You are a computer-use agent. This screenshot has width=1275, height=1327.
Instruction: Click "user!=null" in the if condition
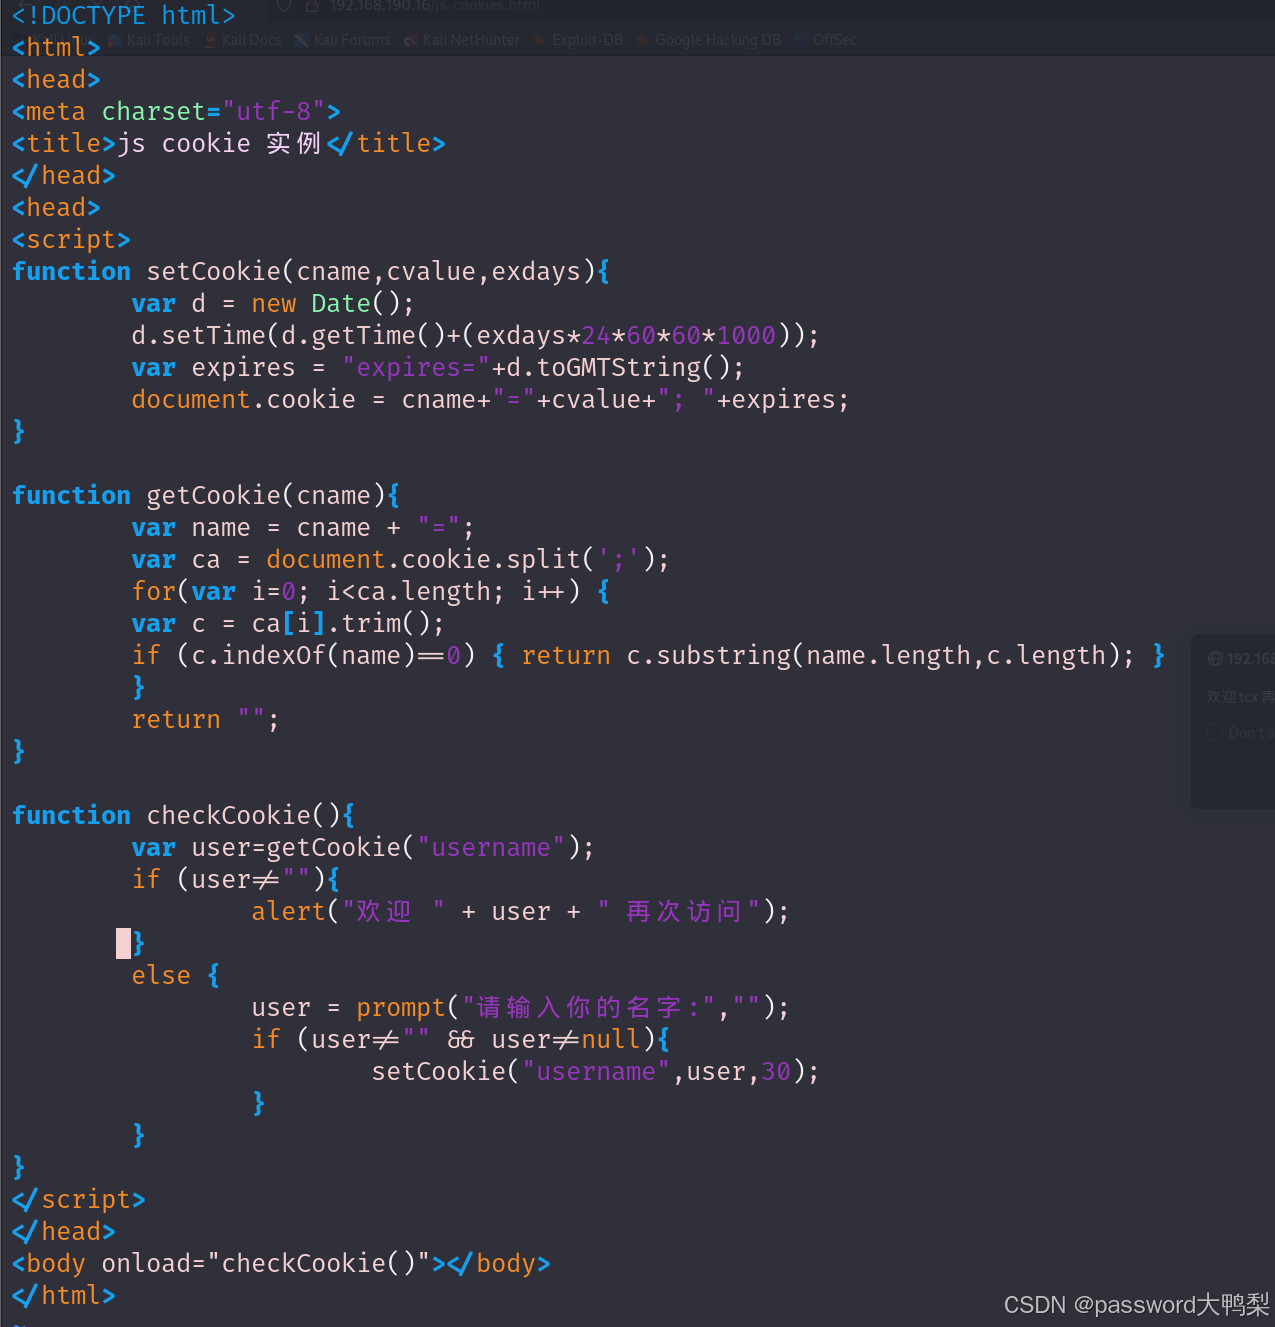[565, 1039]
